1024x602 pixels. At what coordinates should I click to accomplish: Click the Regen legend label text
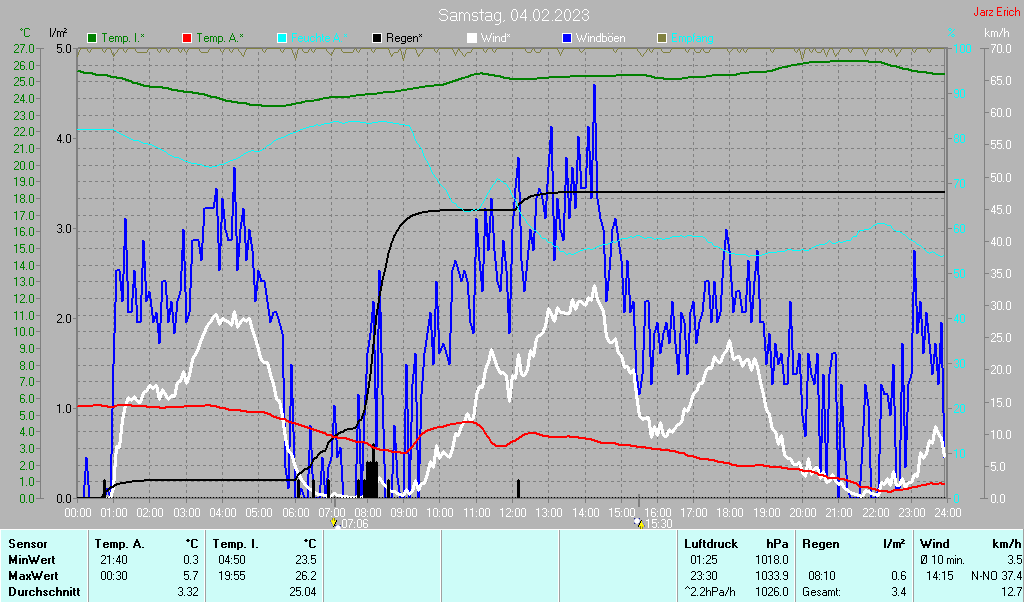(404, 38)
